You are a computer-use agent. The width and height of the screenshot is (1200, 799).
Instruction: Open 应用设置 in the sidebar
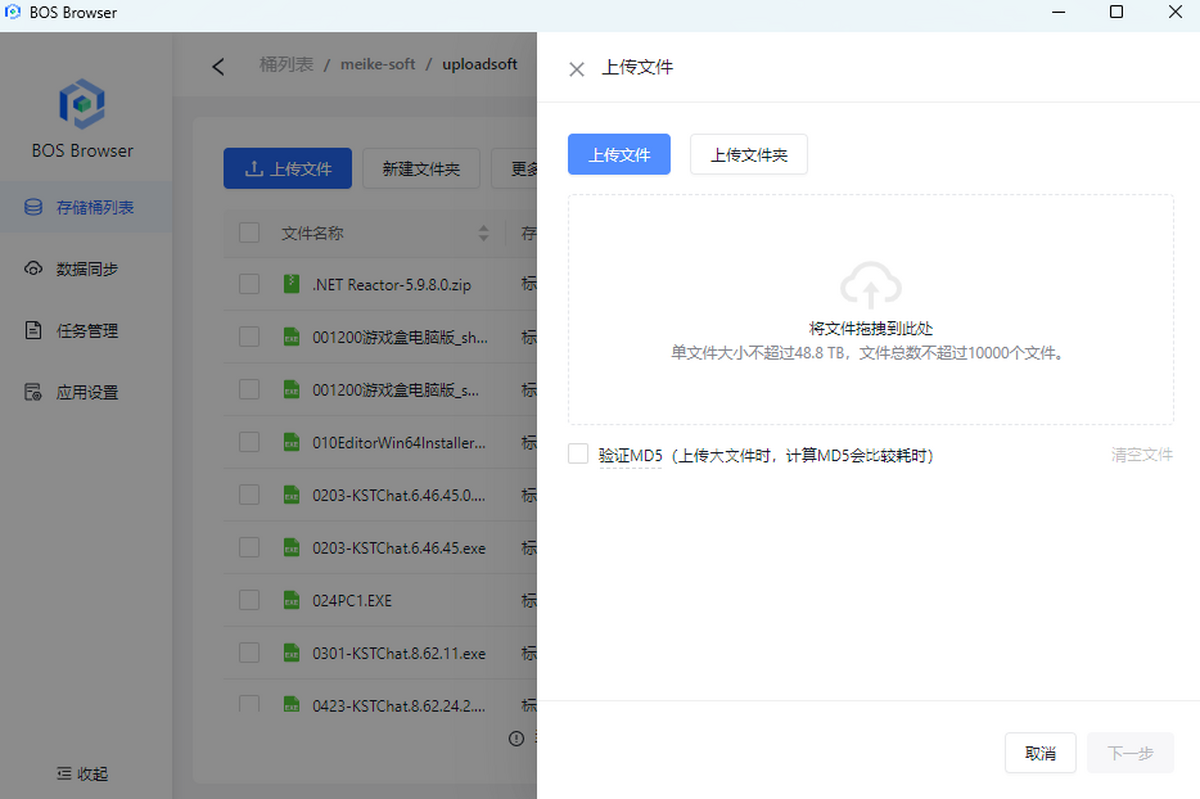(x=86, y=393)
